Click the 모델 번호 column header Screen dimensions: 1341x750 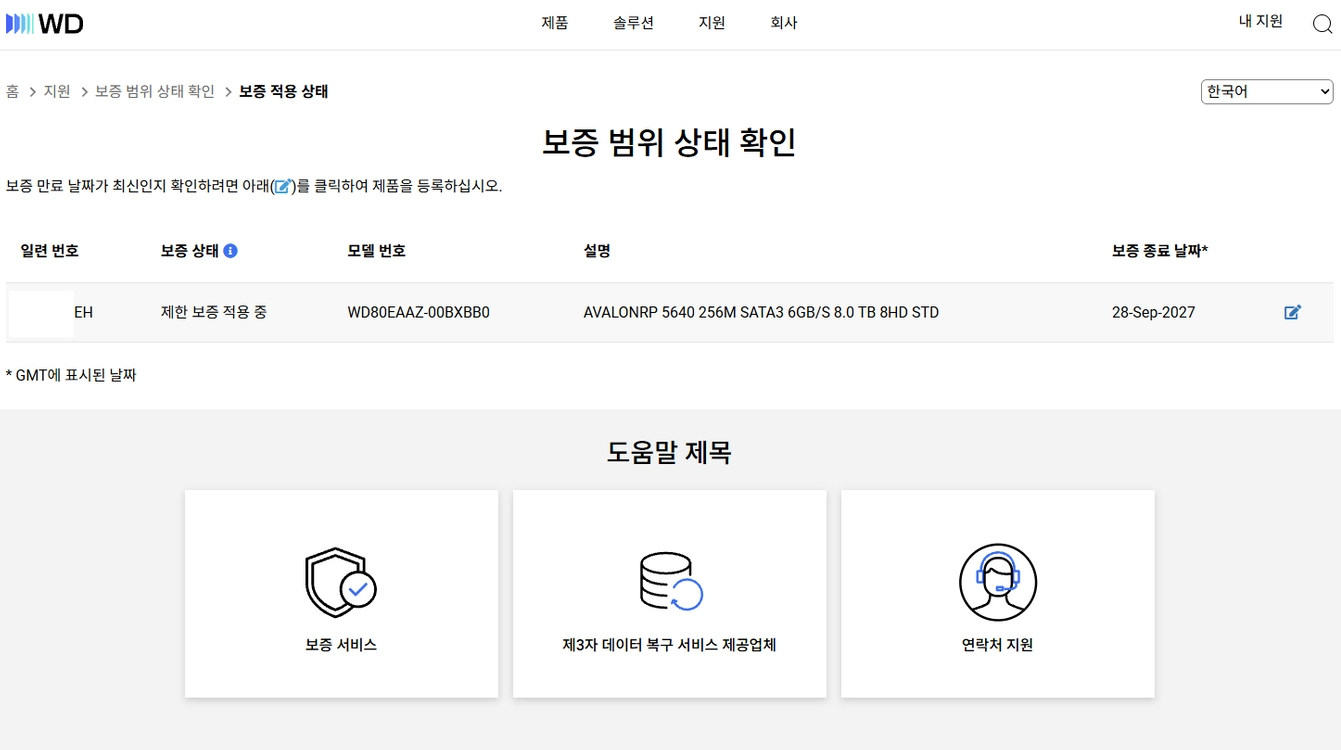tap(376, 251)
